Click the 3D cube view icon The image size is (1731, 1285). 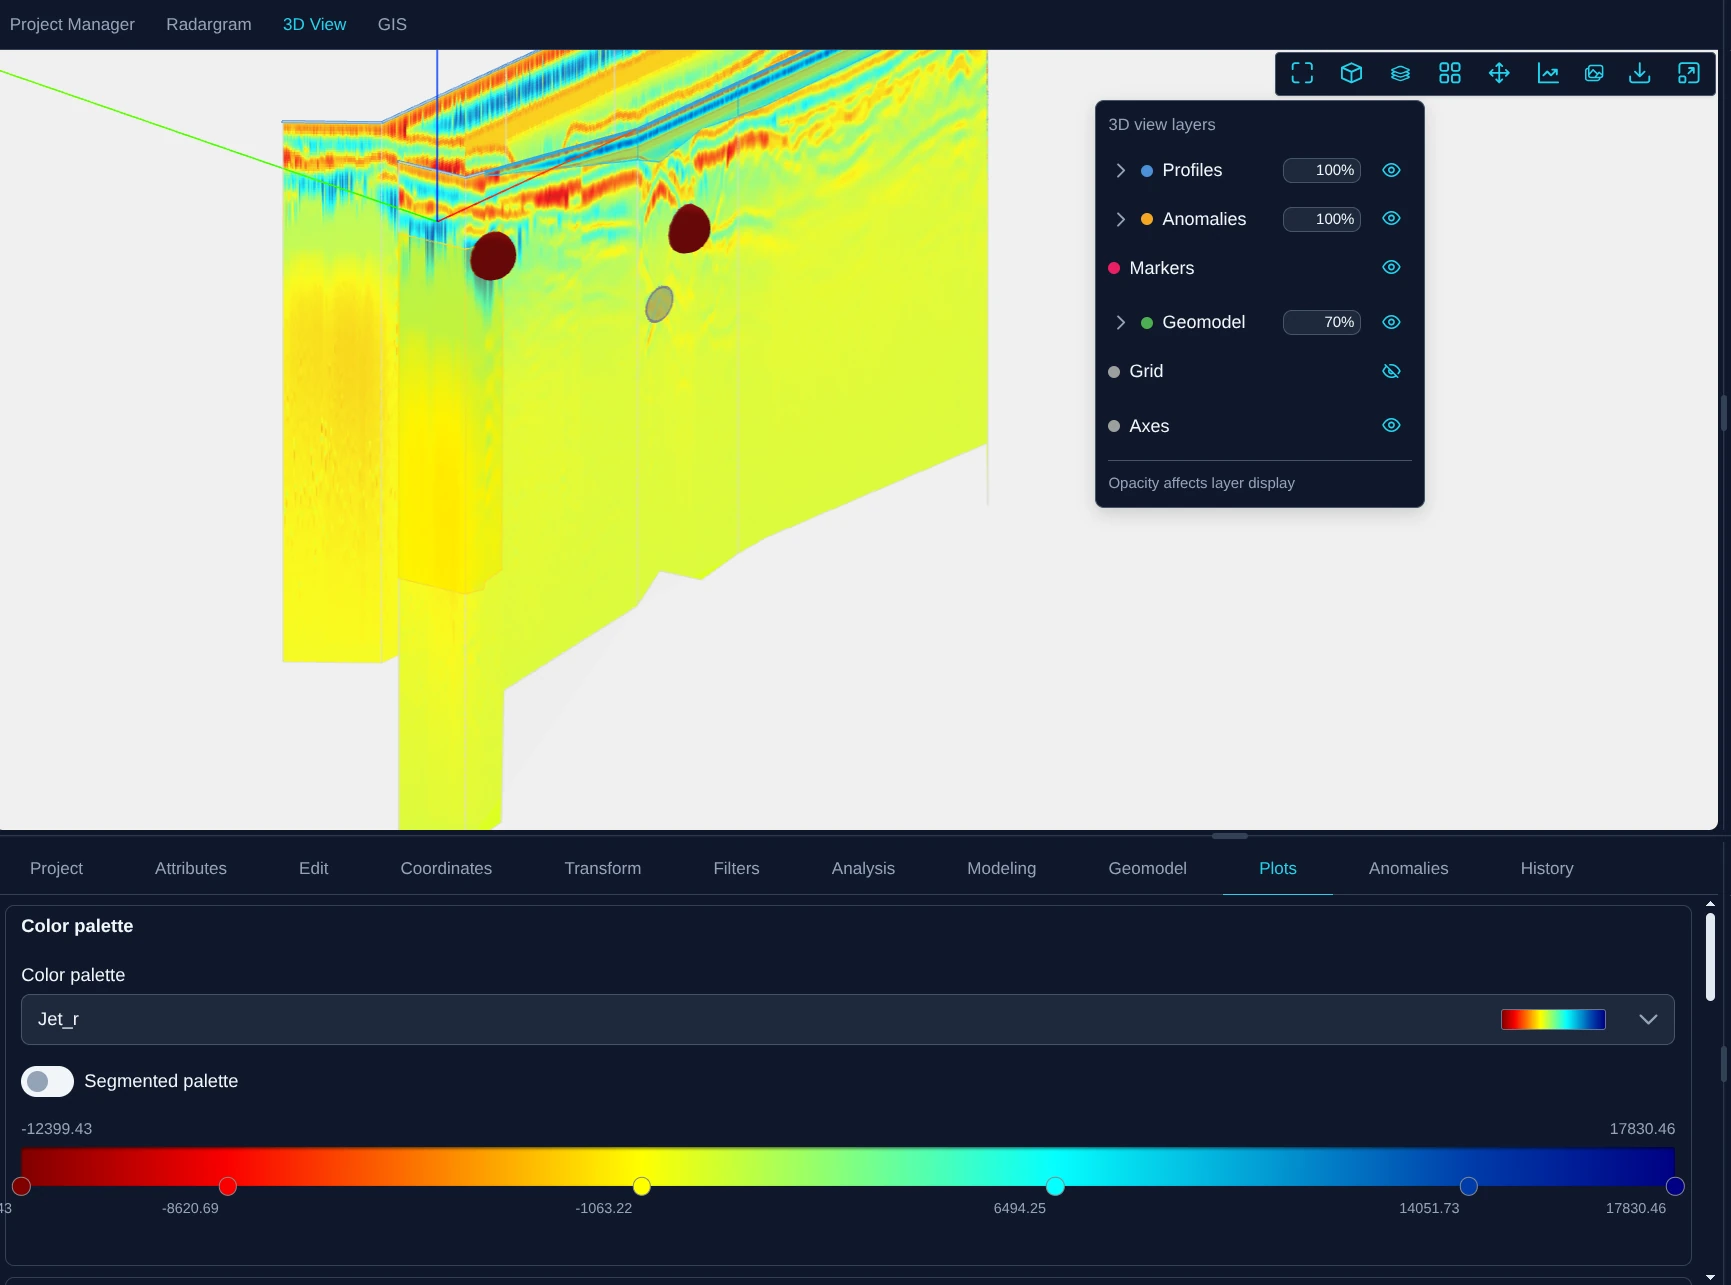click(1351, 73)
